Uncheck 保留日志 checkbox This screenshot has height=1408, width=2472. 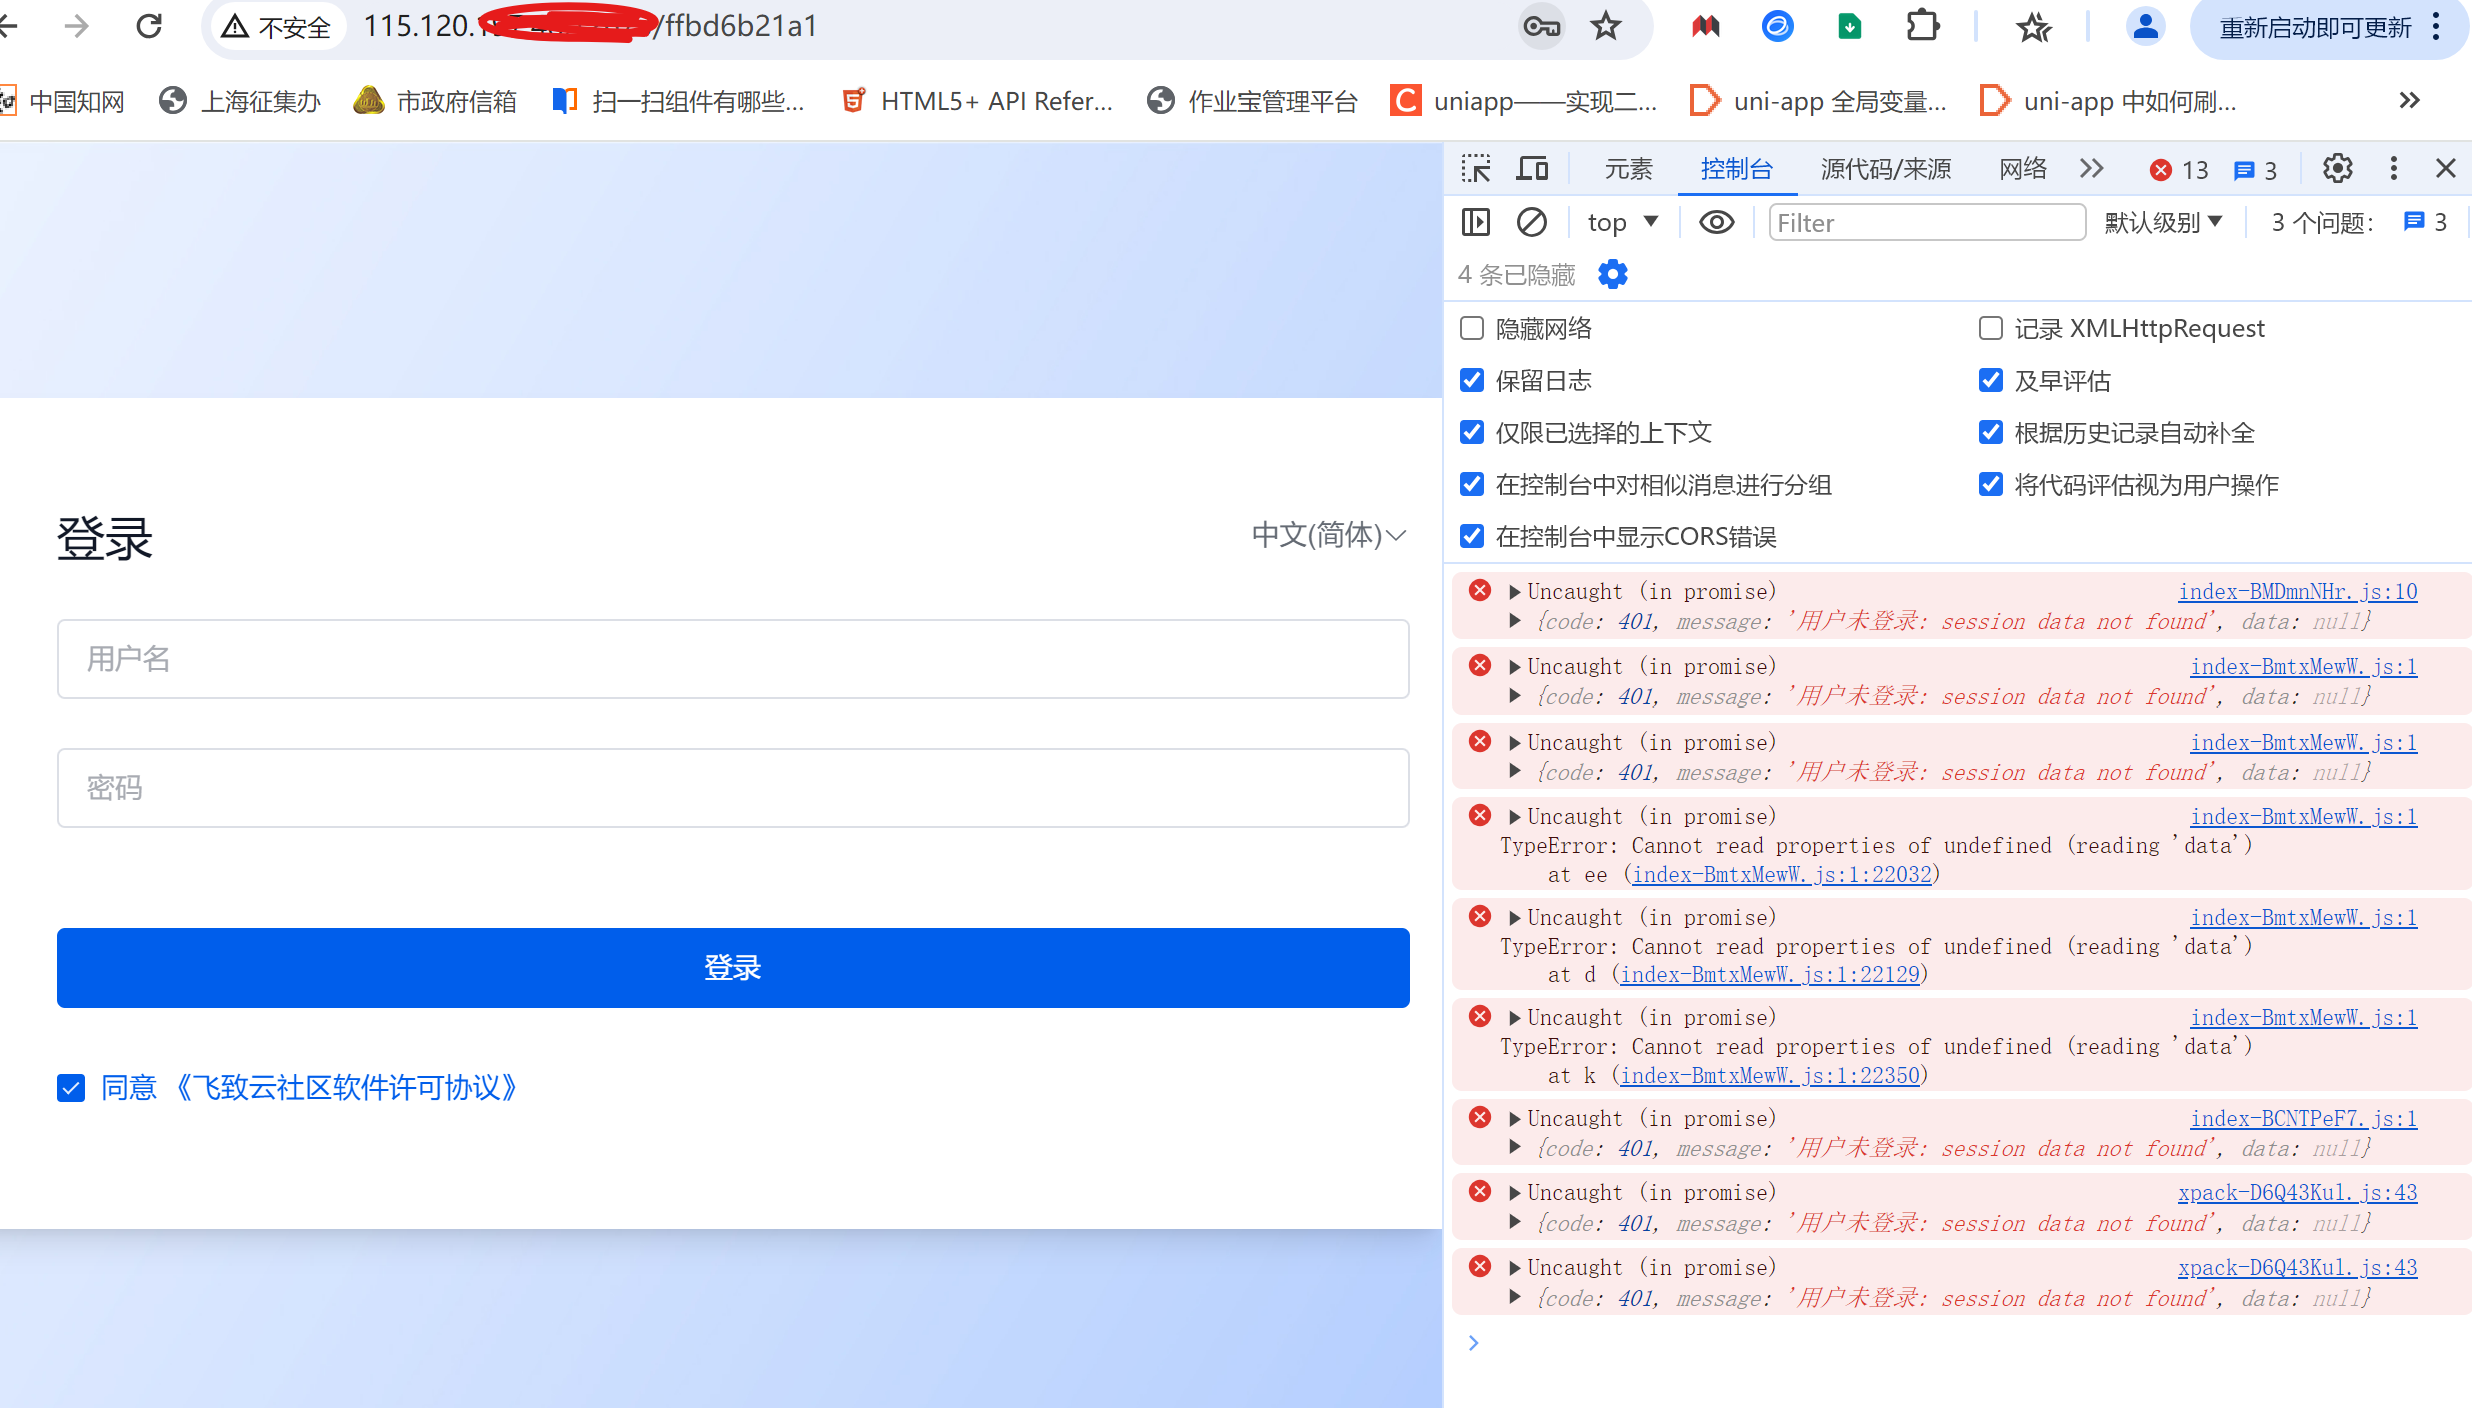pyautogui.click(x=1472, y=380)
